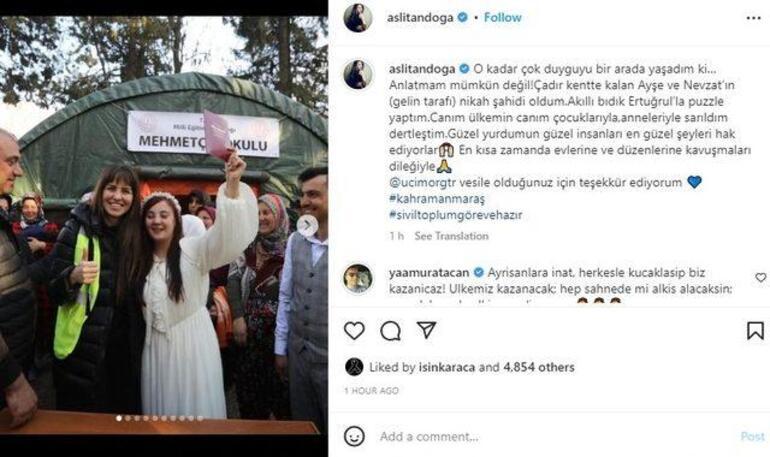Open the #kahramanmaraş hashtag
The height and width of the screenshot is (457, 770).
(437, 199)
